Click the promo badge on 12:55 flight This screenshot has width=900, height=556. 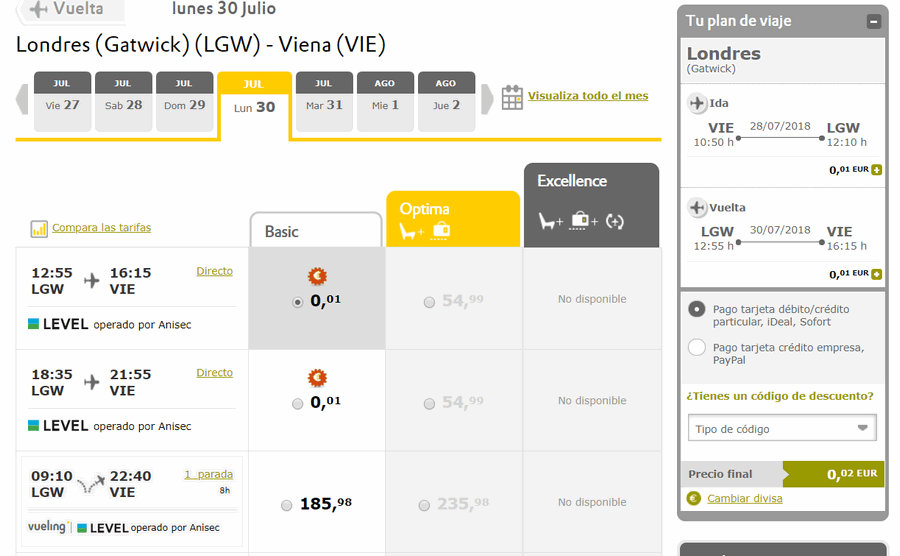point(317,277)
